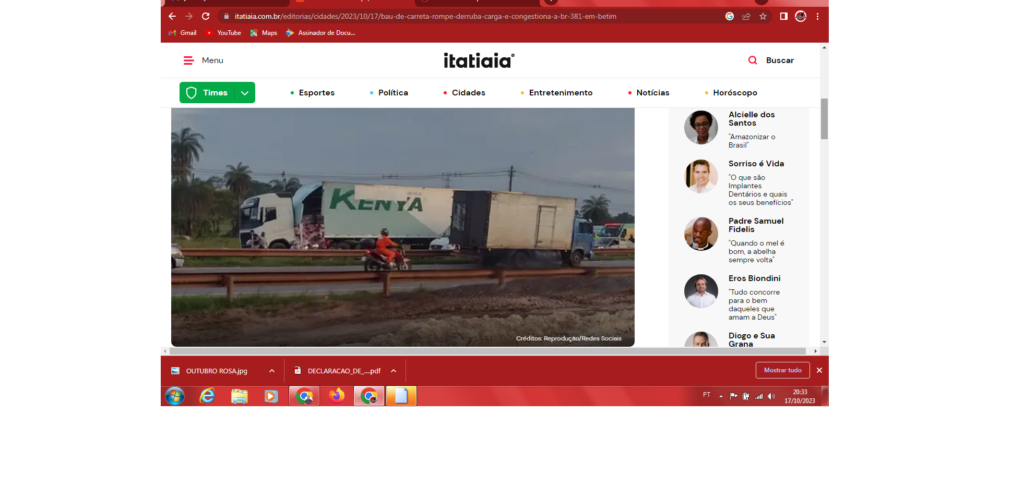
Task: Click Alcielle dos Santos avatar
Action: pos(701,127)
